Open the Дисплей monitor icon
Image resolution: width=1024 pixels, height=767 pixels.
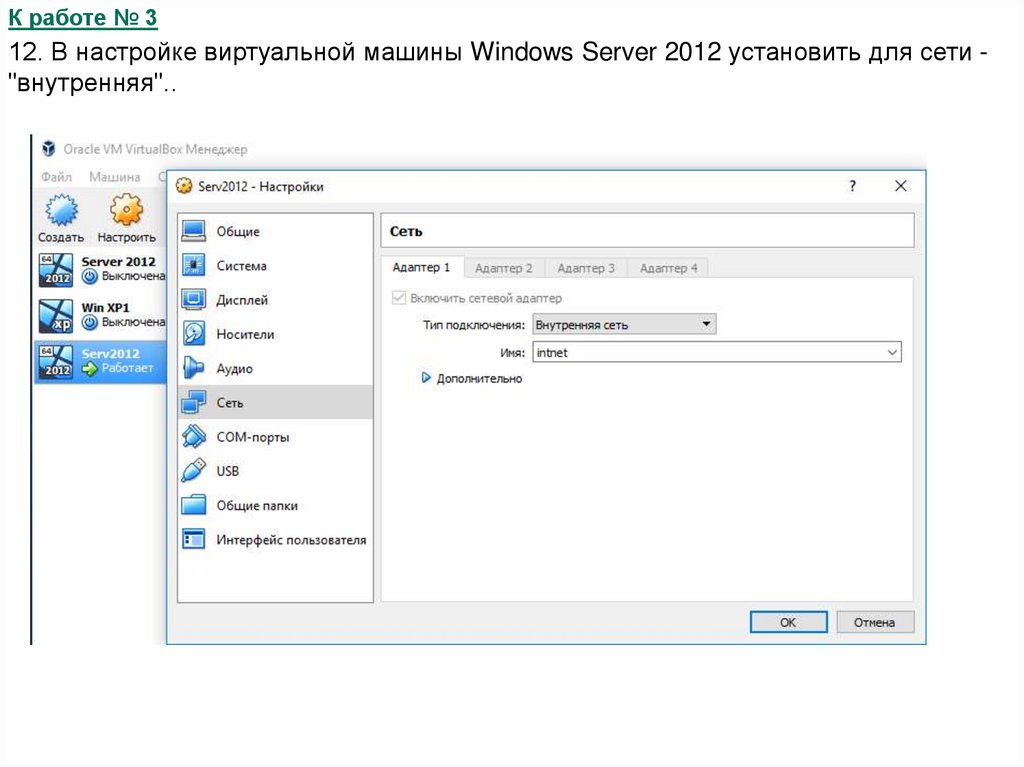(193, 300)
